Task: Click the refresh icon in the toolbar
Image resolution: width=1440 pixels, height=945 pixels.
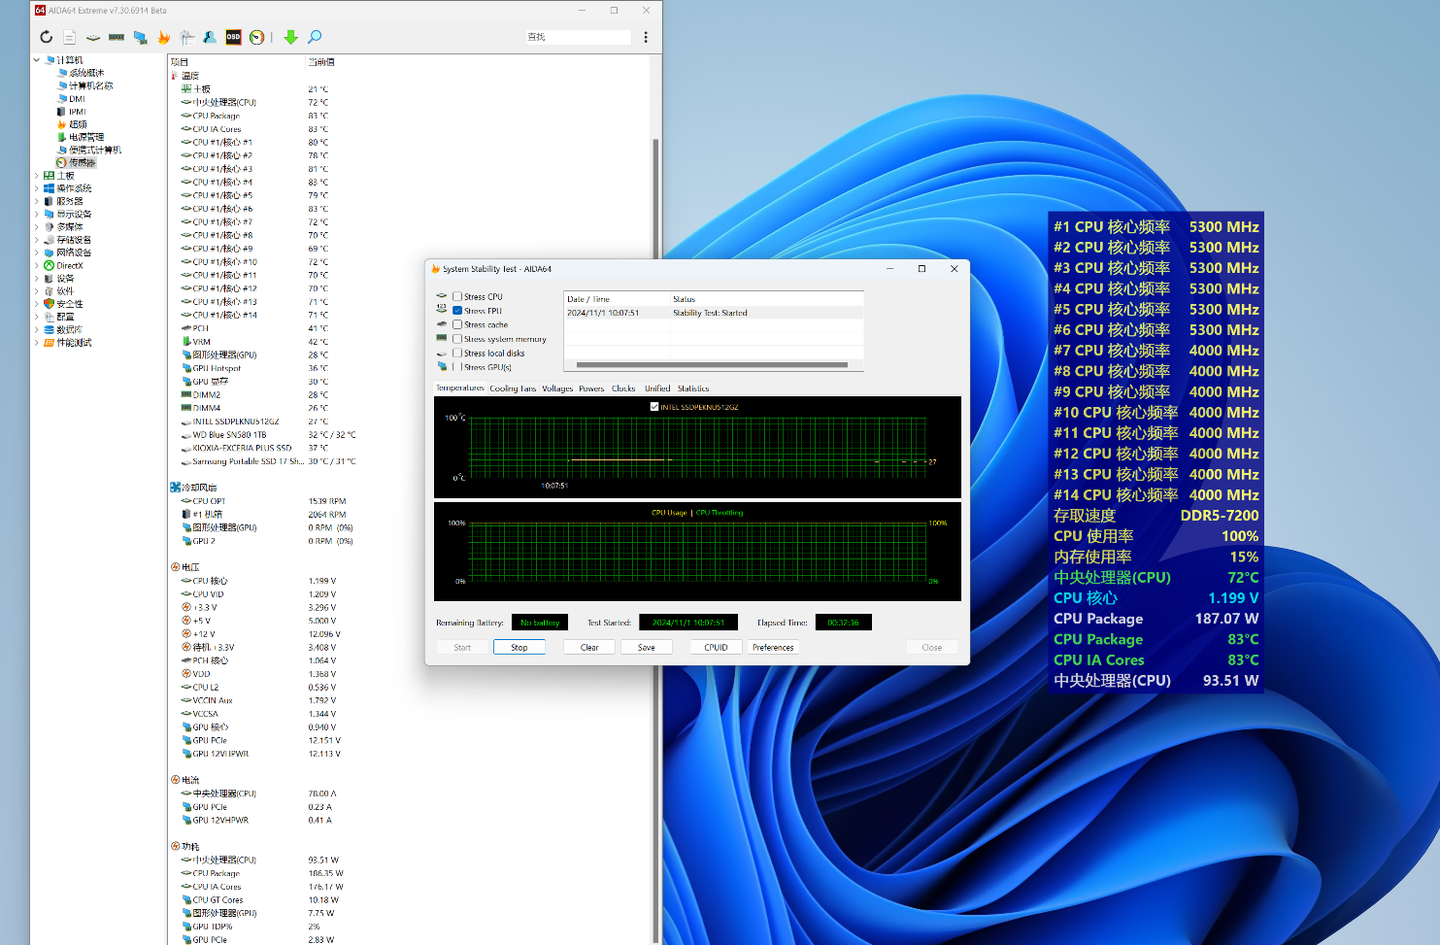Action: [46, 37]
